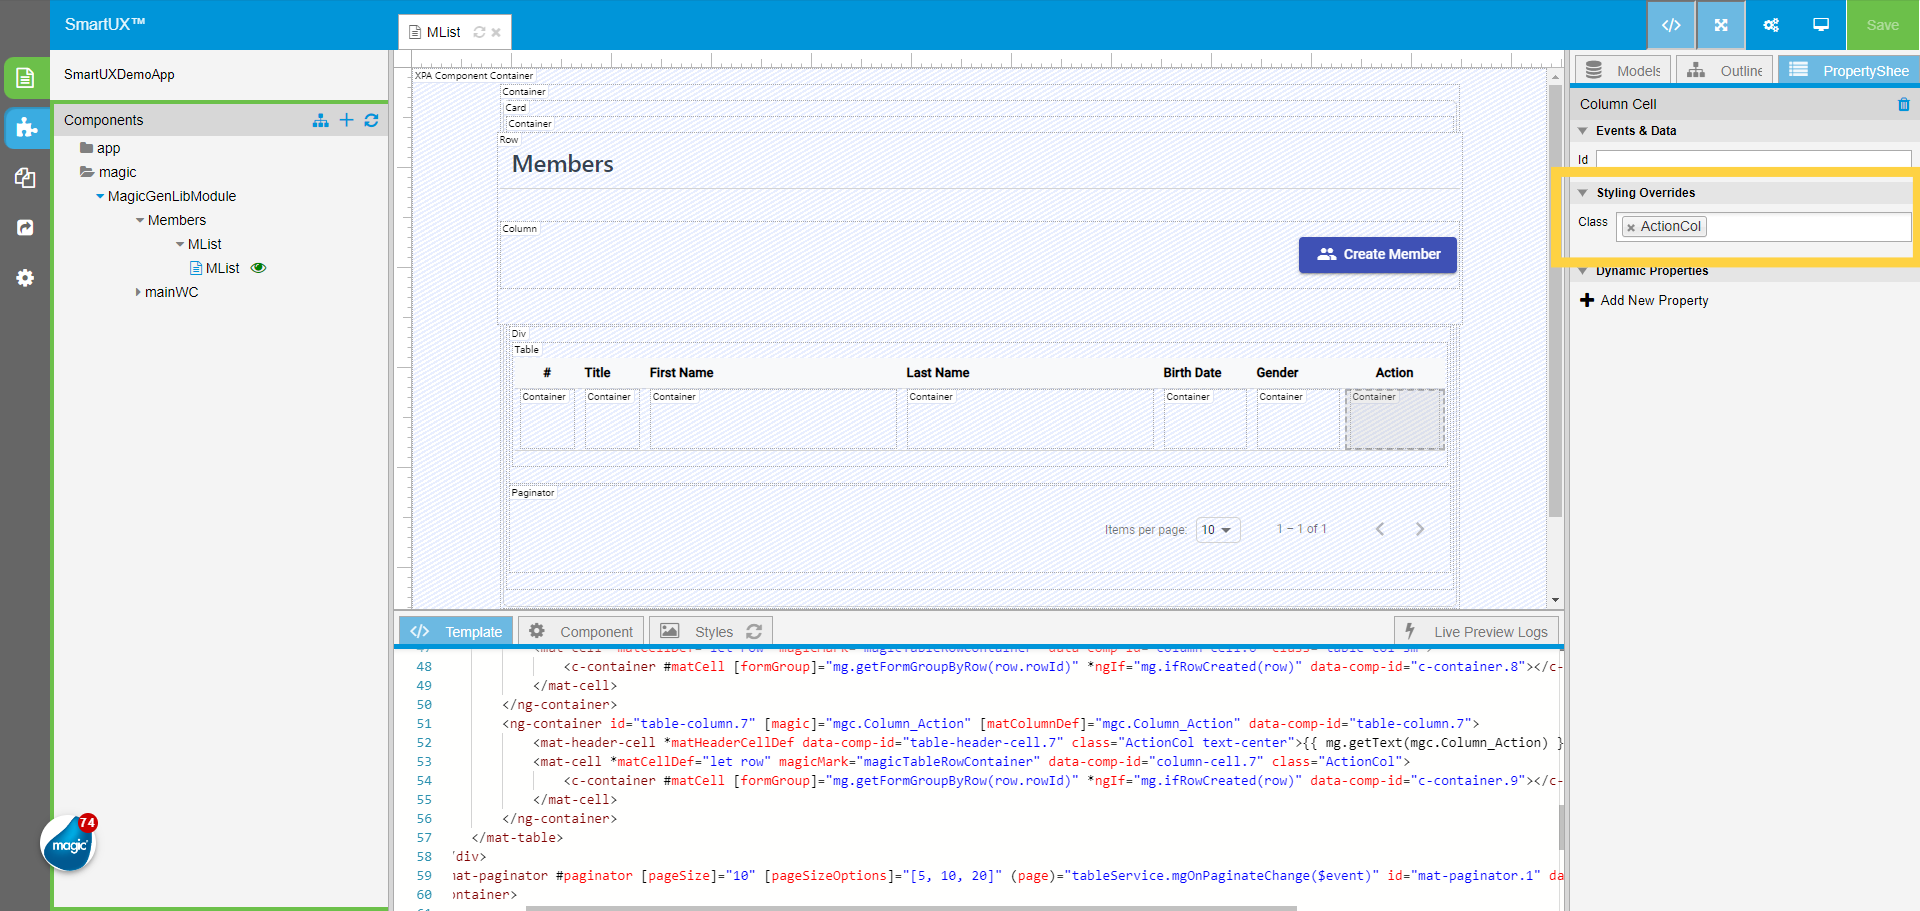Refresh the Components tree
1920x911 pixels.
click(371, 120)
